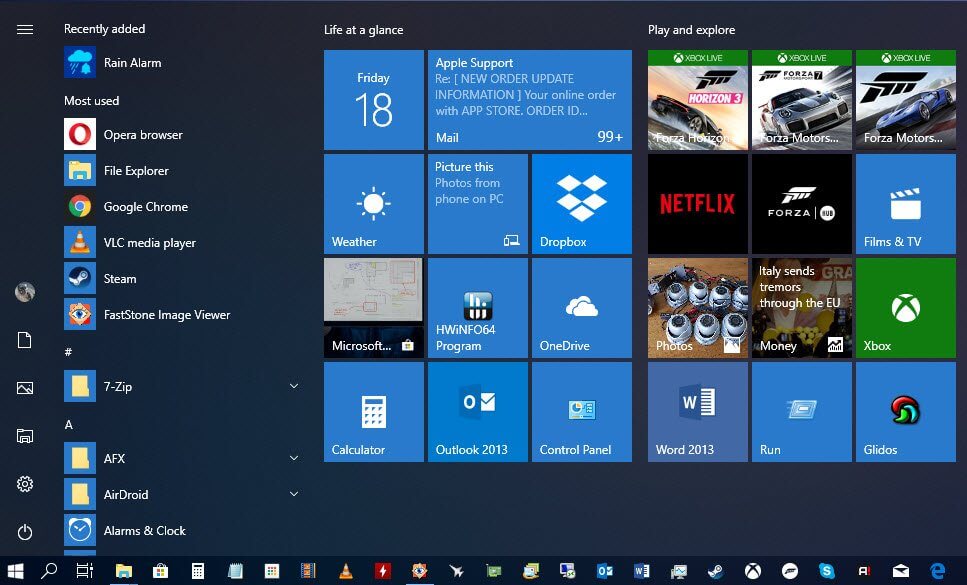967x585 pixels.
Task: Click the 'Life at a glance' group header
Action: 364,30
